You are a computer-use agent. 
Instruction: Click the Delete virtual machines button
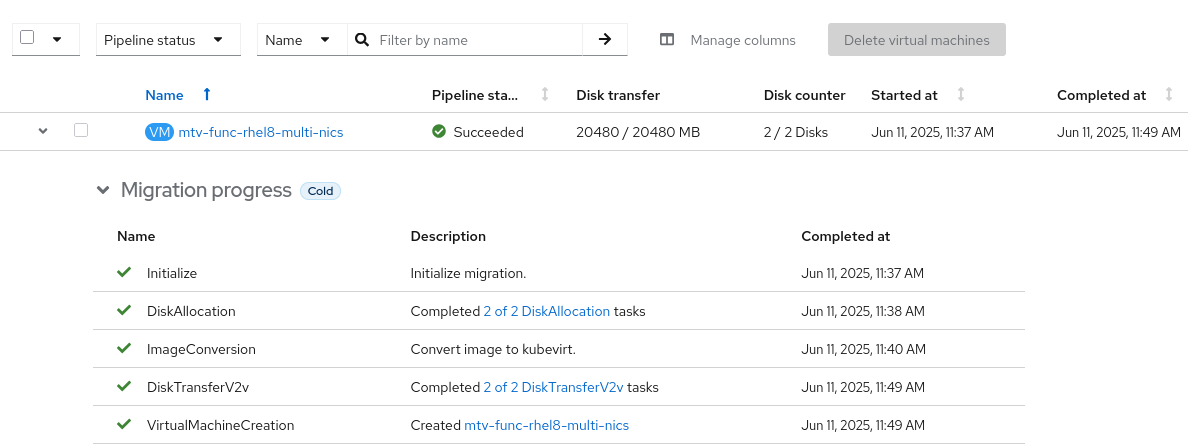click(x=916, y=40)
